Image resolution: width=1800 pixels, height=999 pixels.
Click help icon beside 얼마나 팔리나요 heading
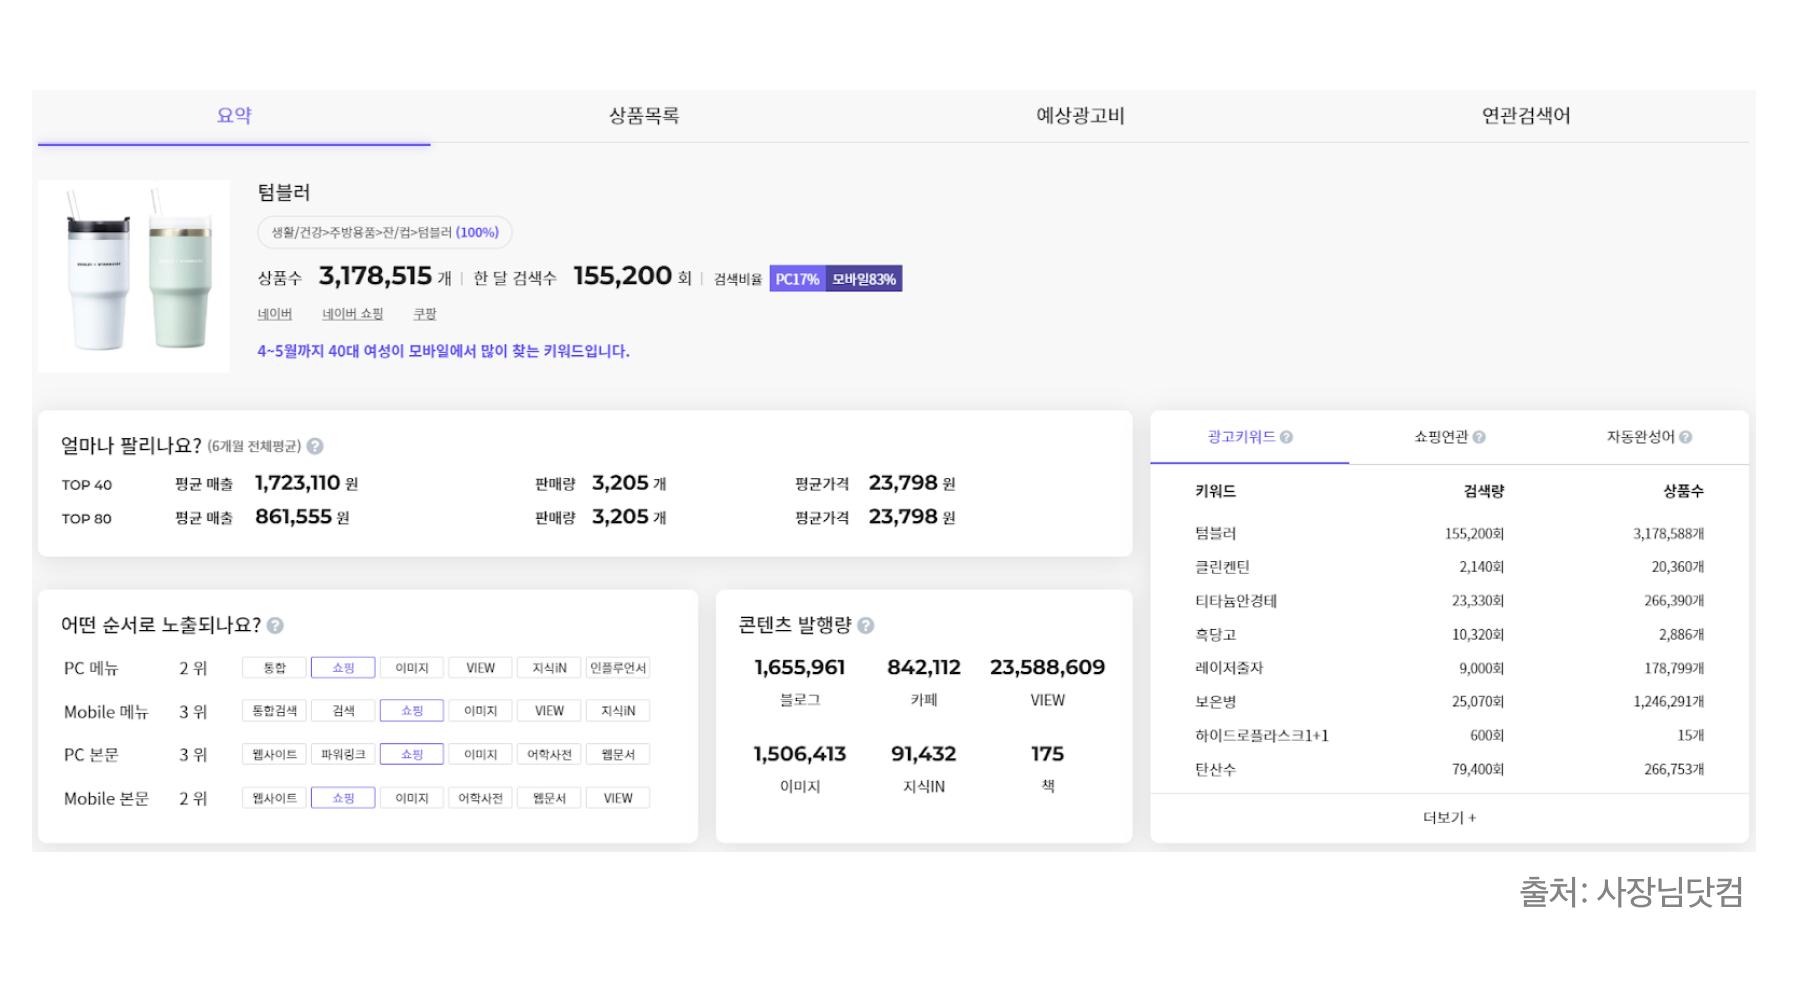315,447
